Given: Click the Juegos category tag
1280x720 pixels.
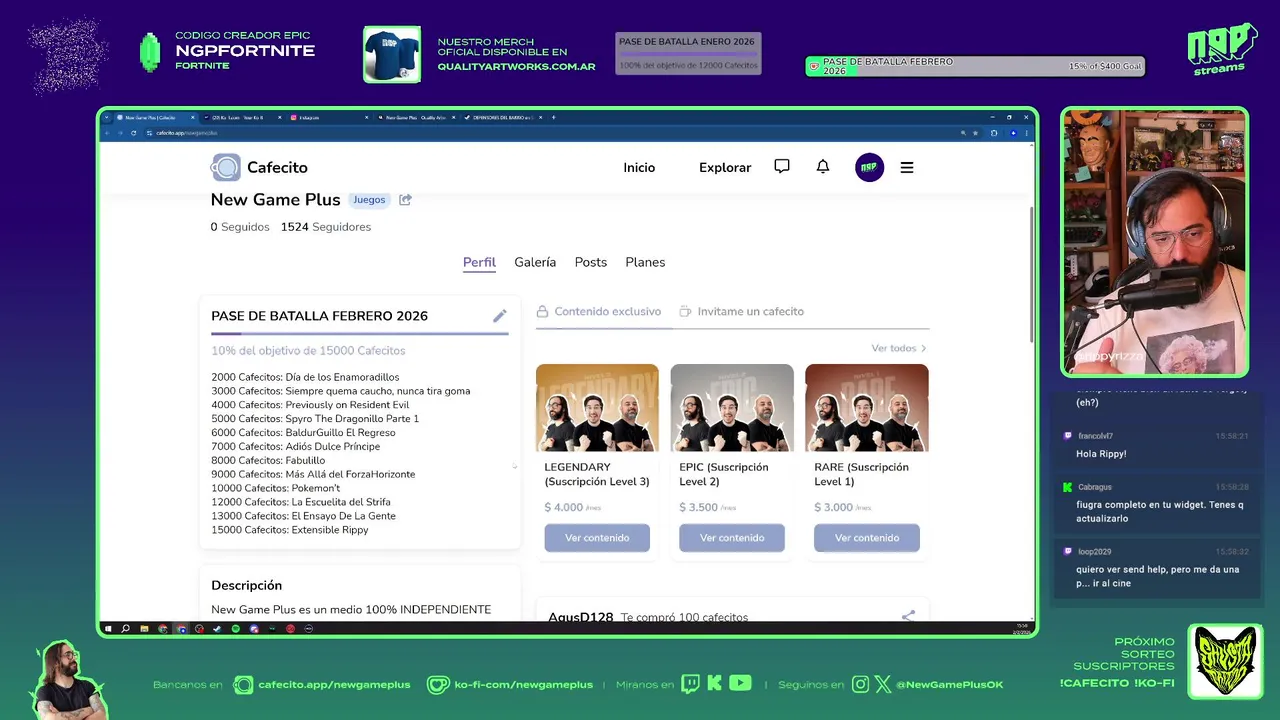Looking at the screenshot, I should 369,200.
